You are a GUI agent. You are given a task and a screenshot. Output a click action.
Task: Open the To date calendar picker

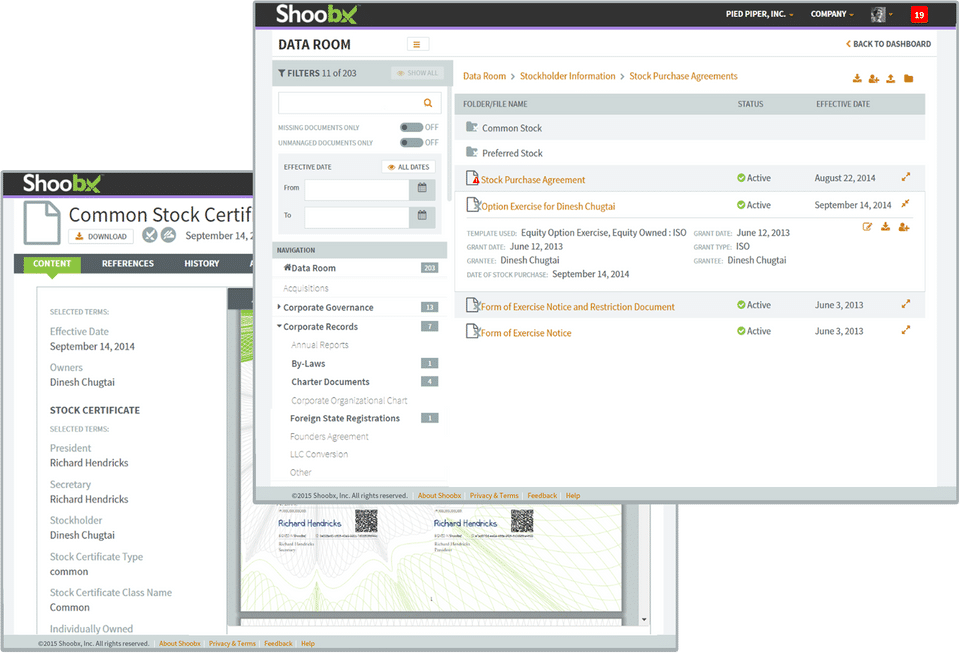(x=422, y=215)
